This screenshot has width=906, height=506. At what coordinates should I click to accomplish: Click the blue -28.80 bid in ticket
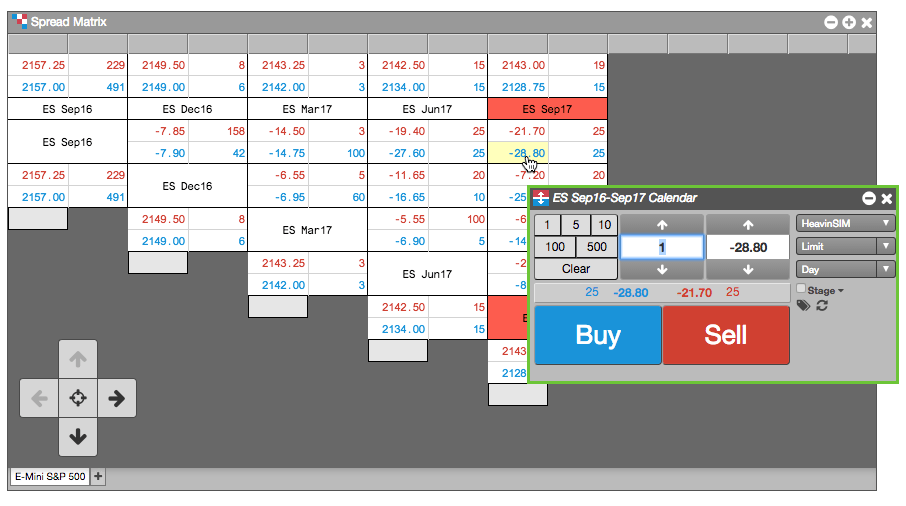pyautogui.click(x=630, y=293)
